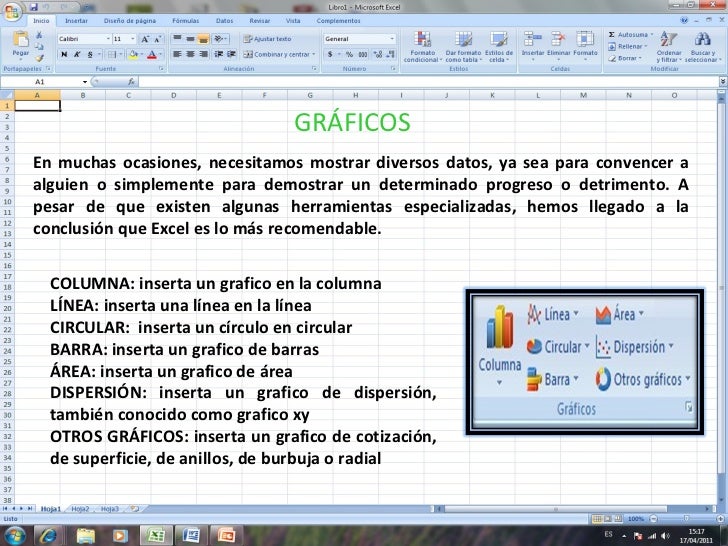Cut selection with the scissors icon
728x546 pixels.
[x=39, y=35]
